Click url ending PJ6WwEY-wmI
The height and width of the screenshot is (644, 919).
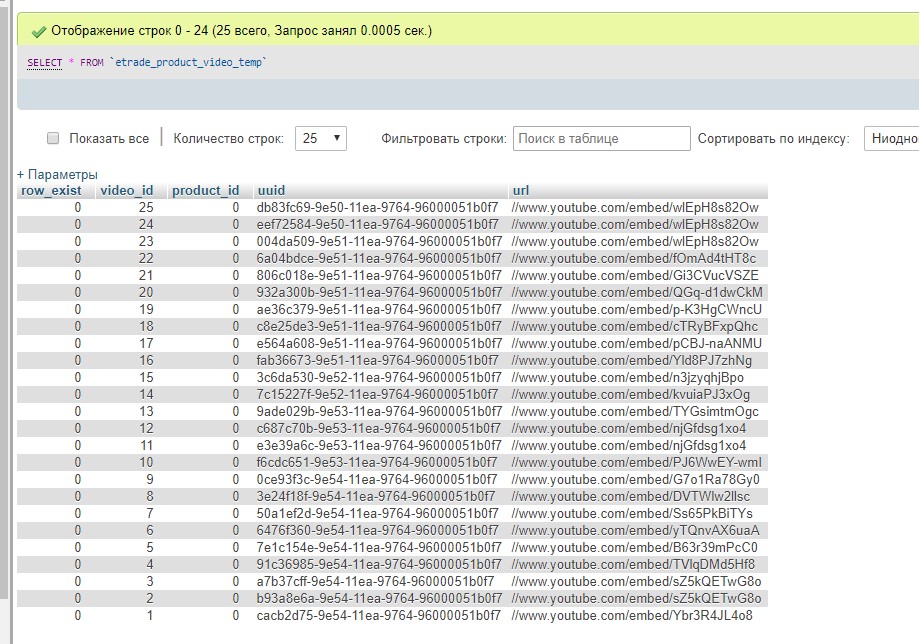(x=637, y=462)
